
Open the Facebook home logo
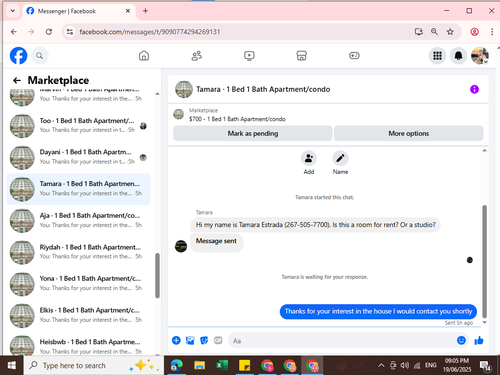18,55
